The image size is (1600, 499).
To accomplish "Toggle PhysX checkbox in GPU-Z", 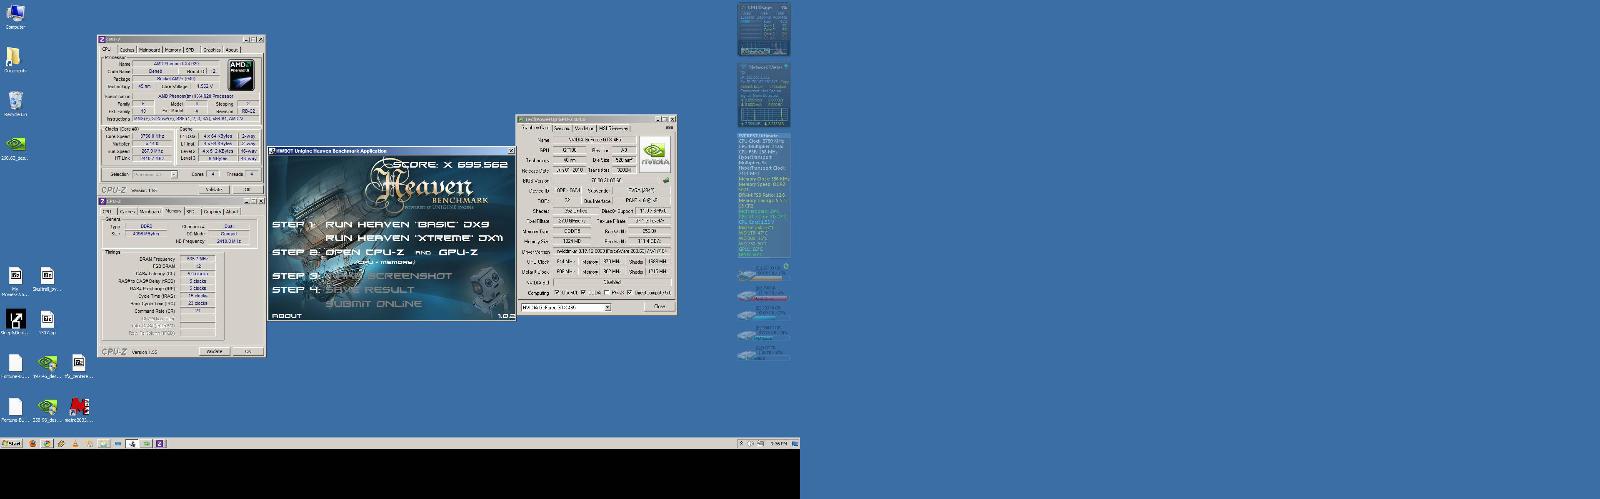I will click(x=606, y=292).
